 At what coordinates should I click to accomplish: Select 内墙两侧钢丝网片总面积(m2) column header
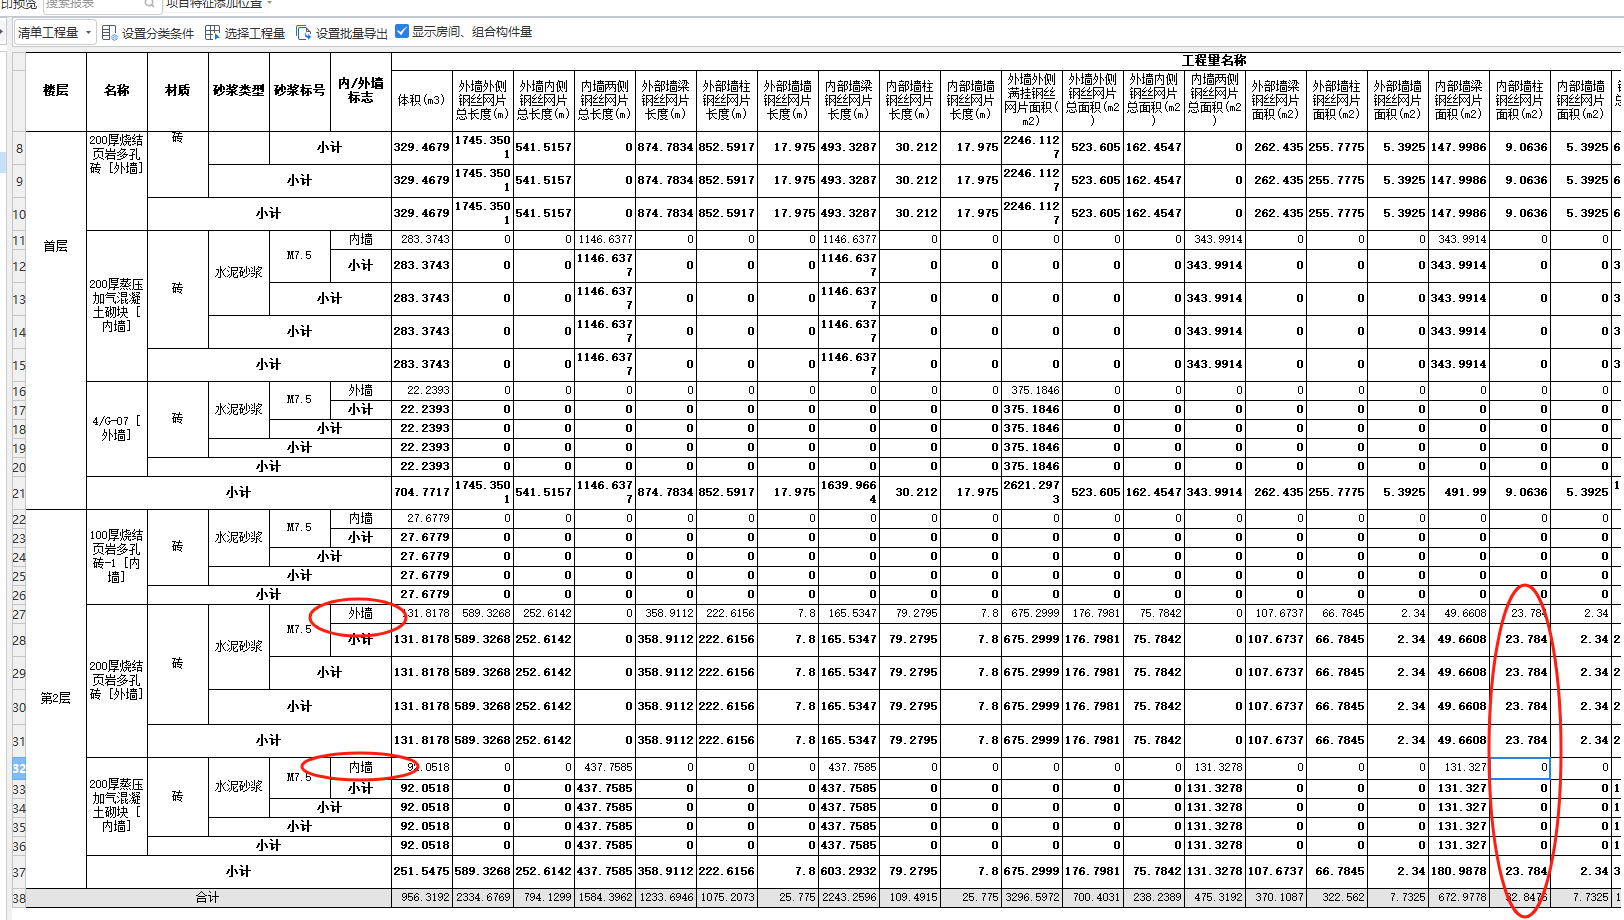pyautogui.click(x=1215, y=100)
